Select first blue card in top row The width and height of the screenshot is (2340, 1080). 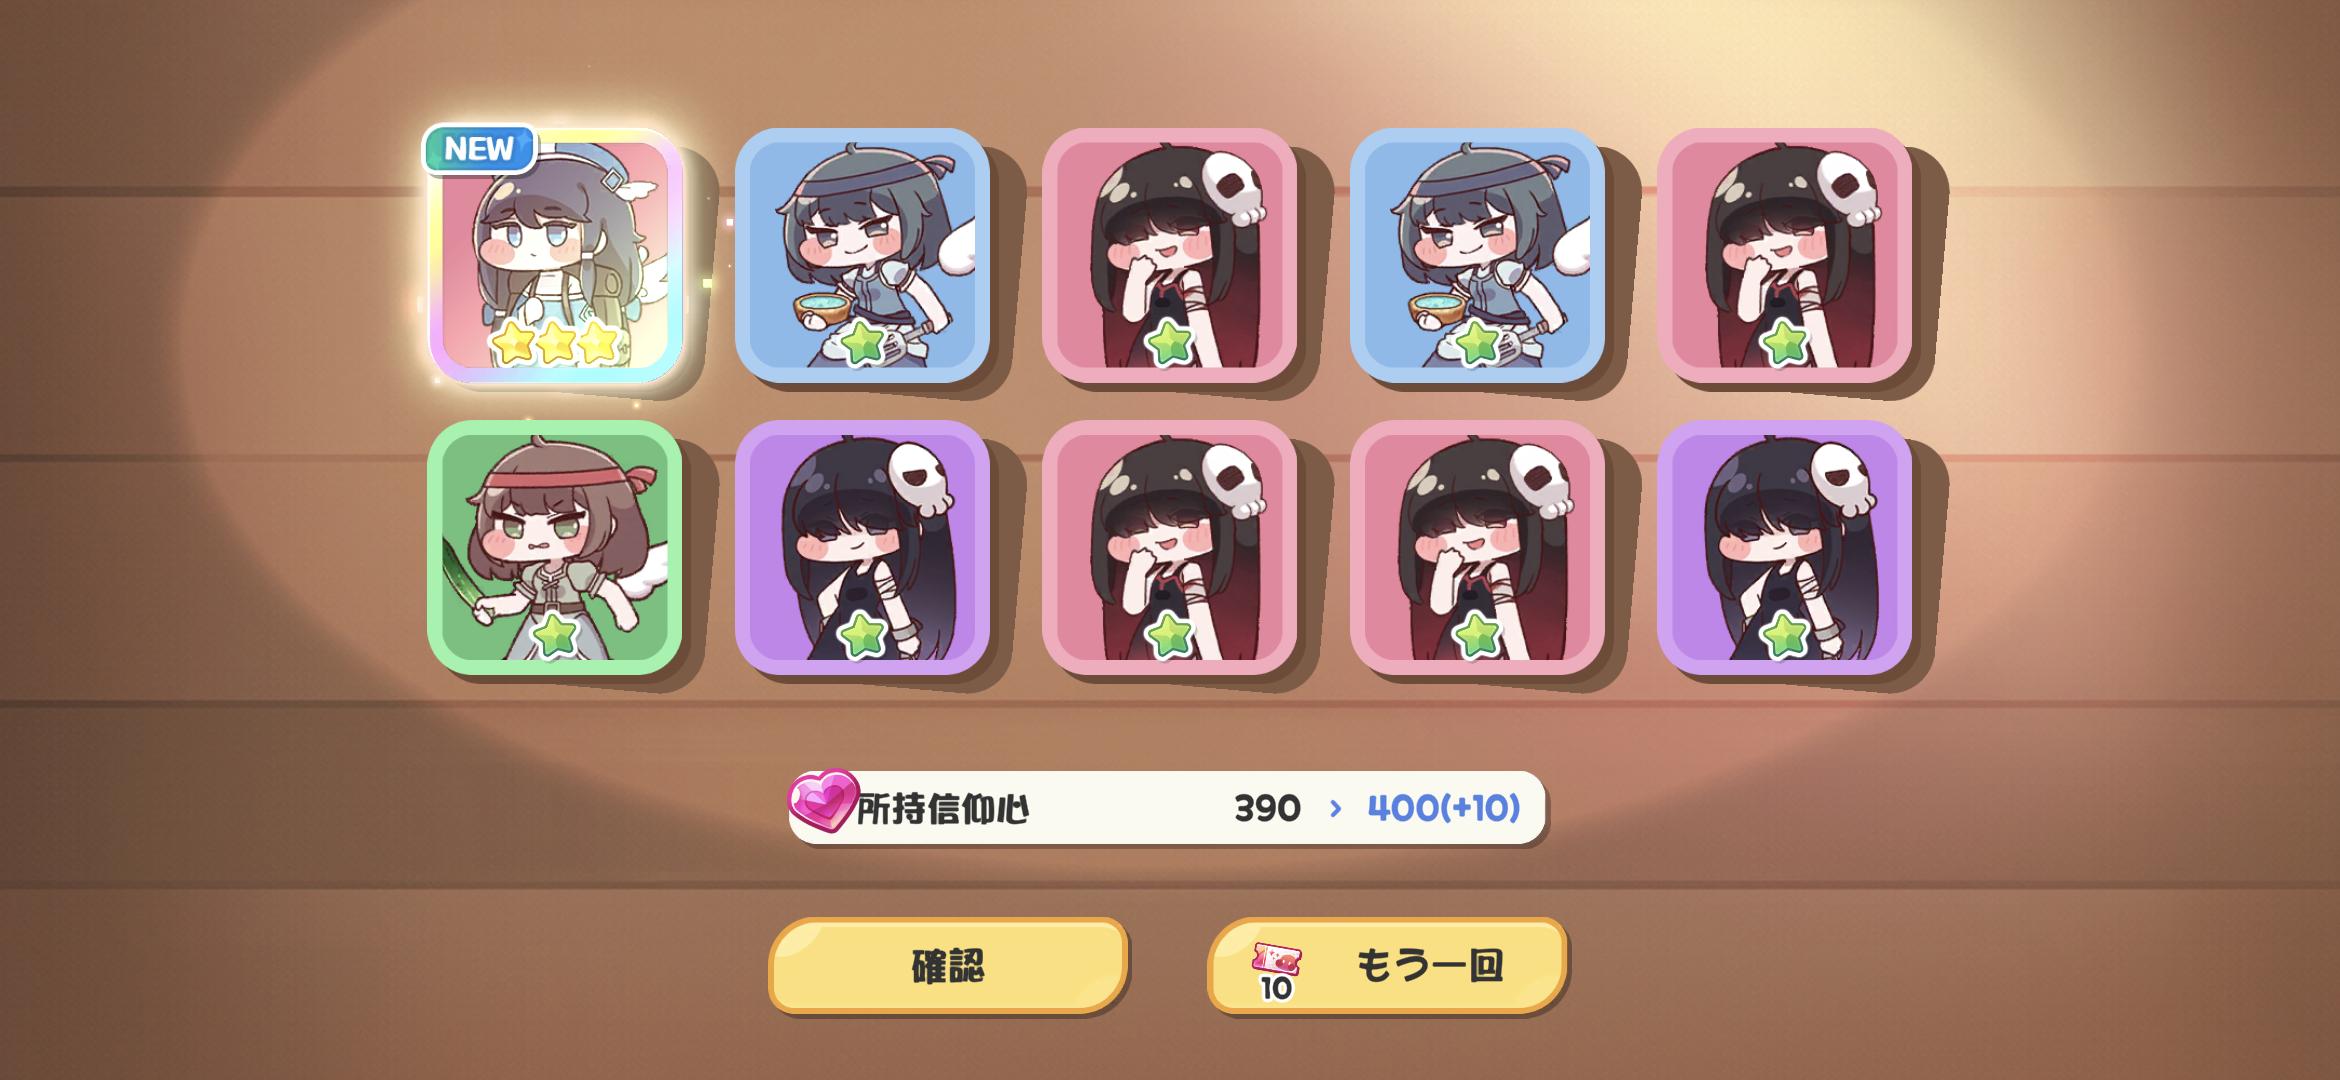862,255
